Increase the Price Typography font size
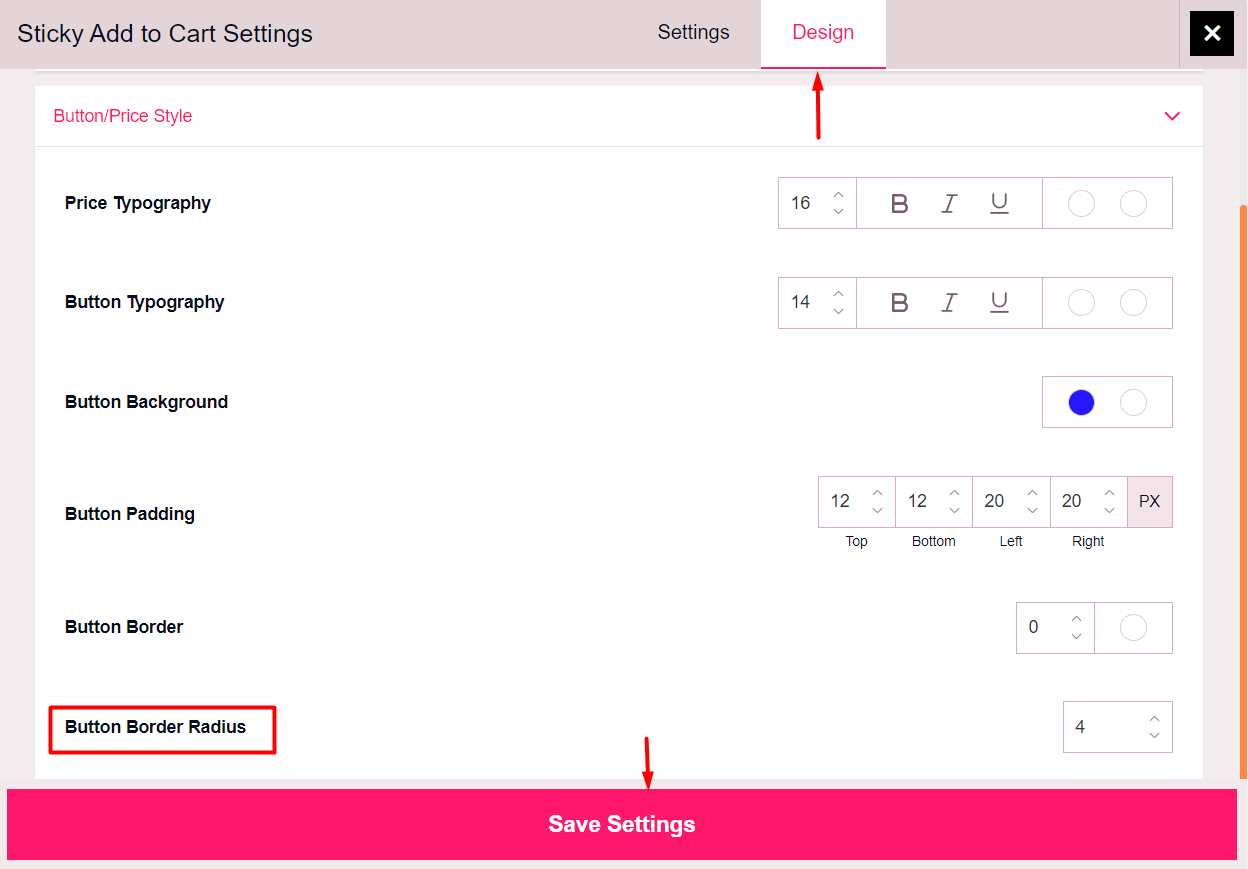 pyautogui.click(x=838, y=195)
